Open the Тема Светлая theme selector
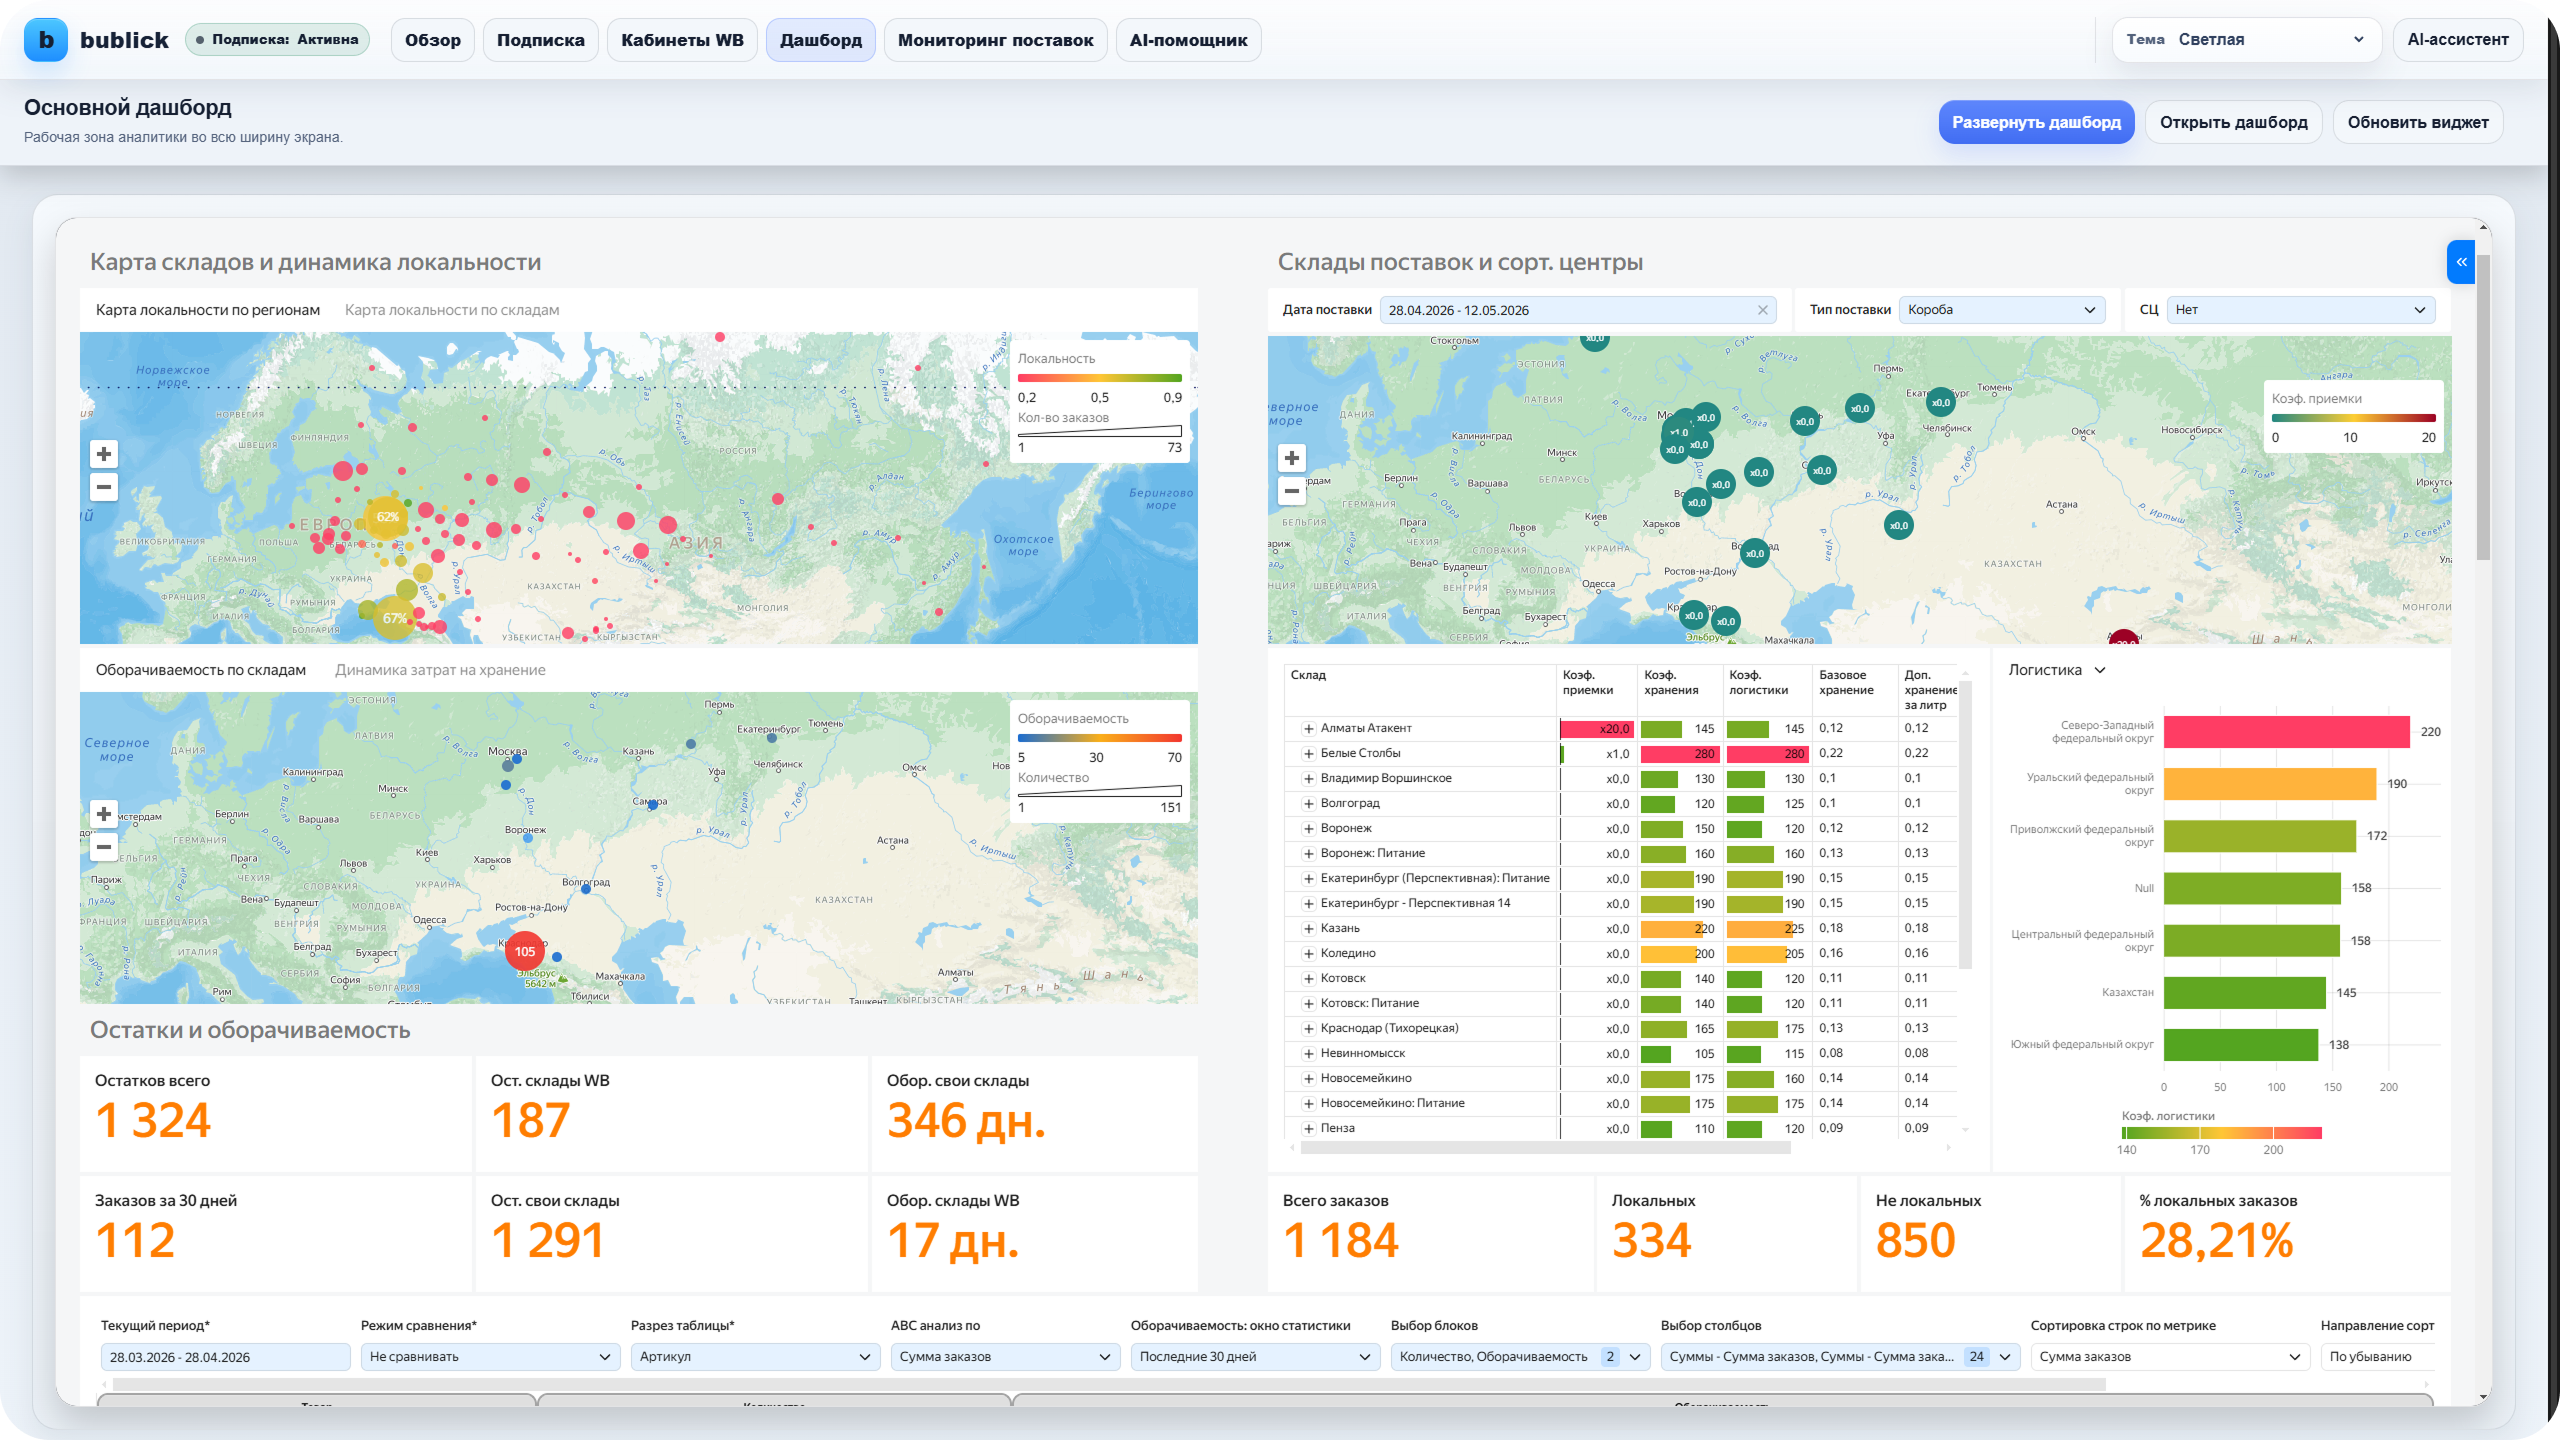Viewport: 2560px width, 1440px height. tap(2246, 40)
